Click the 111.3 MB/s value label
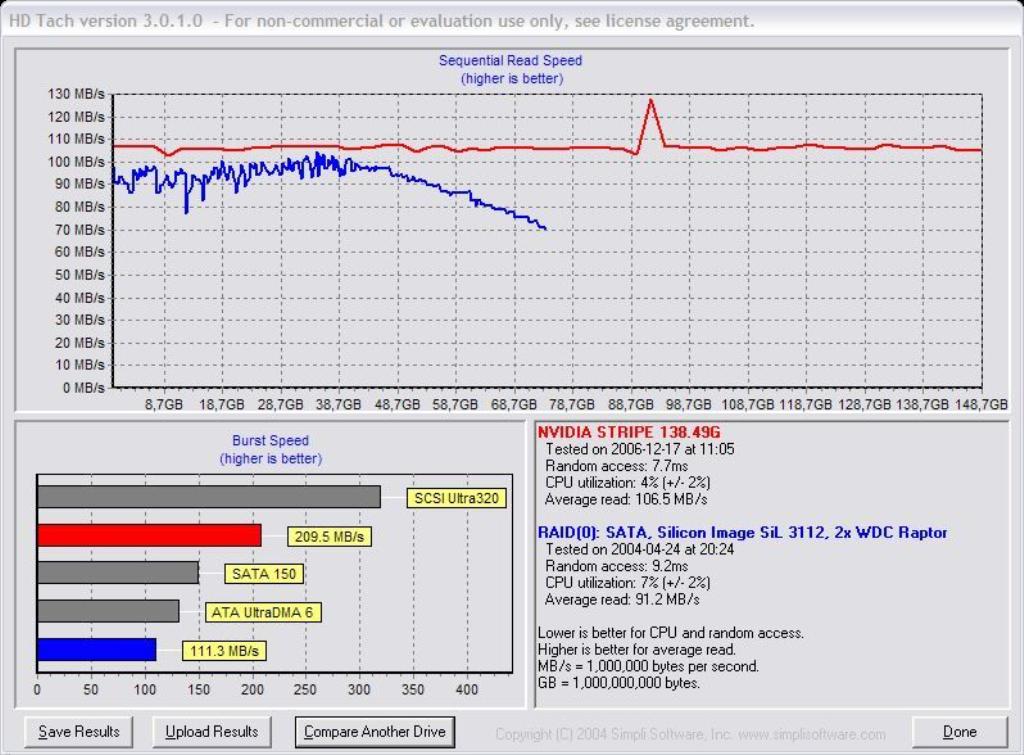 tap(224, 651)
